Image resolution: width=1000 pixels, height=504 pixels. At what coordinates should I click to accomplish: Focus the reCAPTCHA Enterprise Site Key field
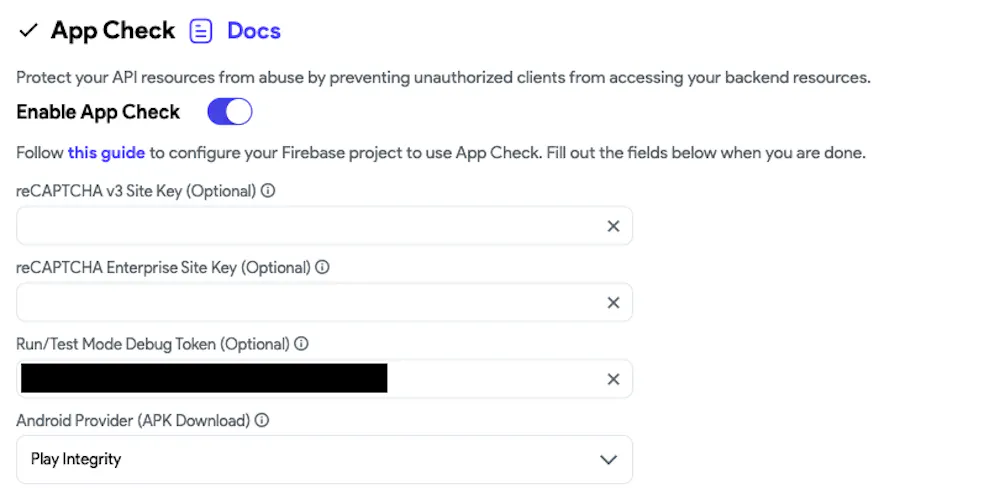(x=324, y=302)
